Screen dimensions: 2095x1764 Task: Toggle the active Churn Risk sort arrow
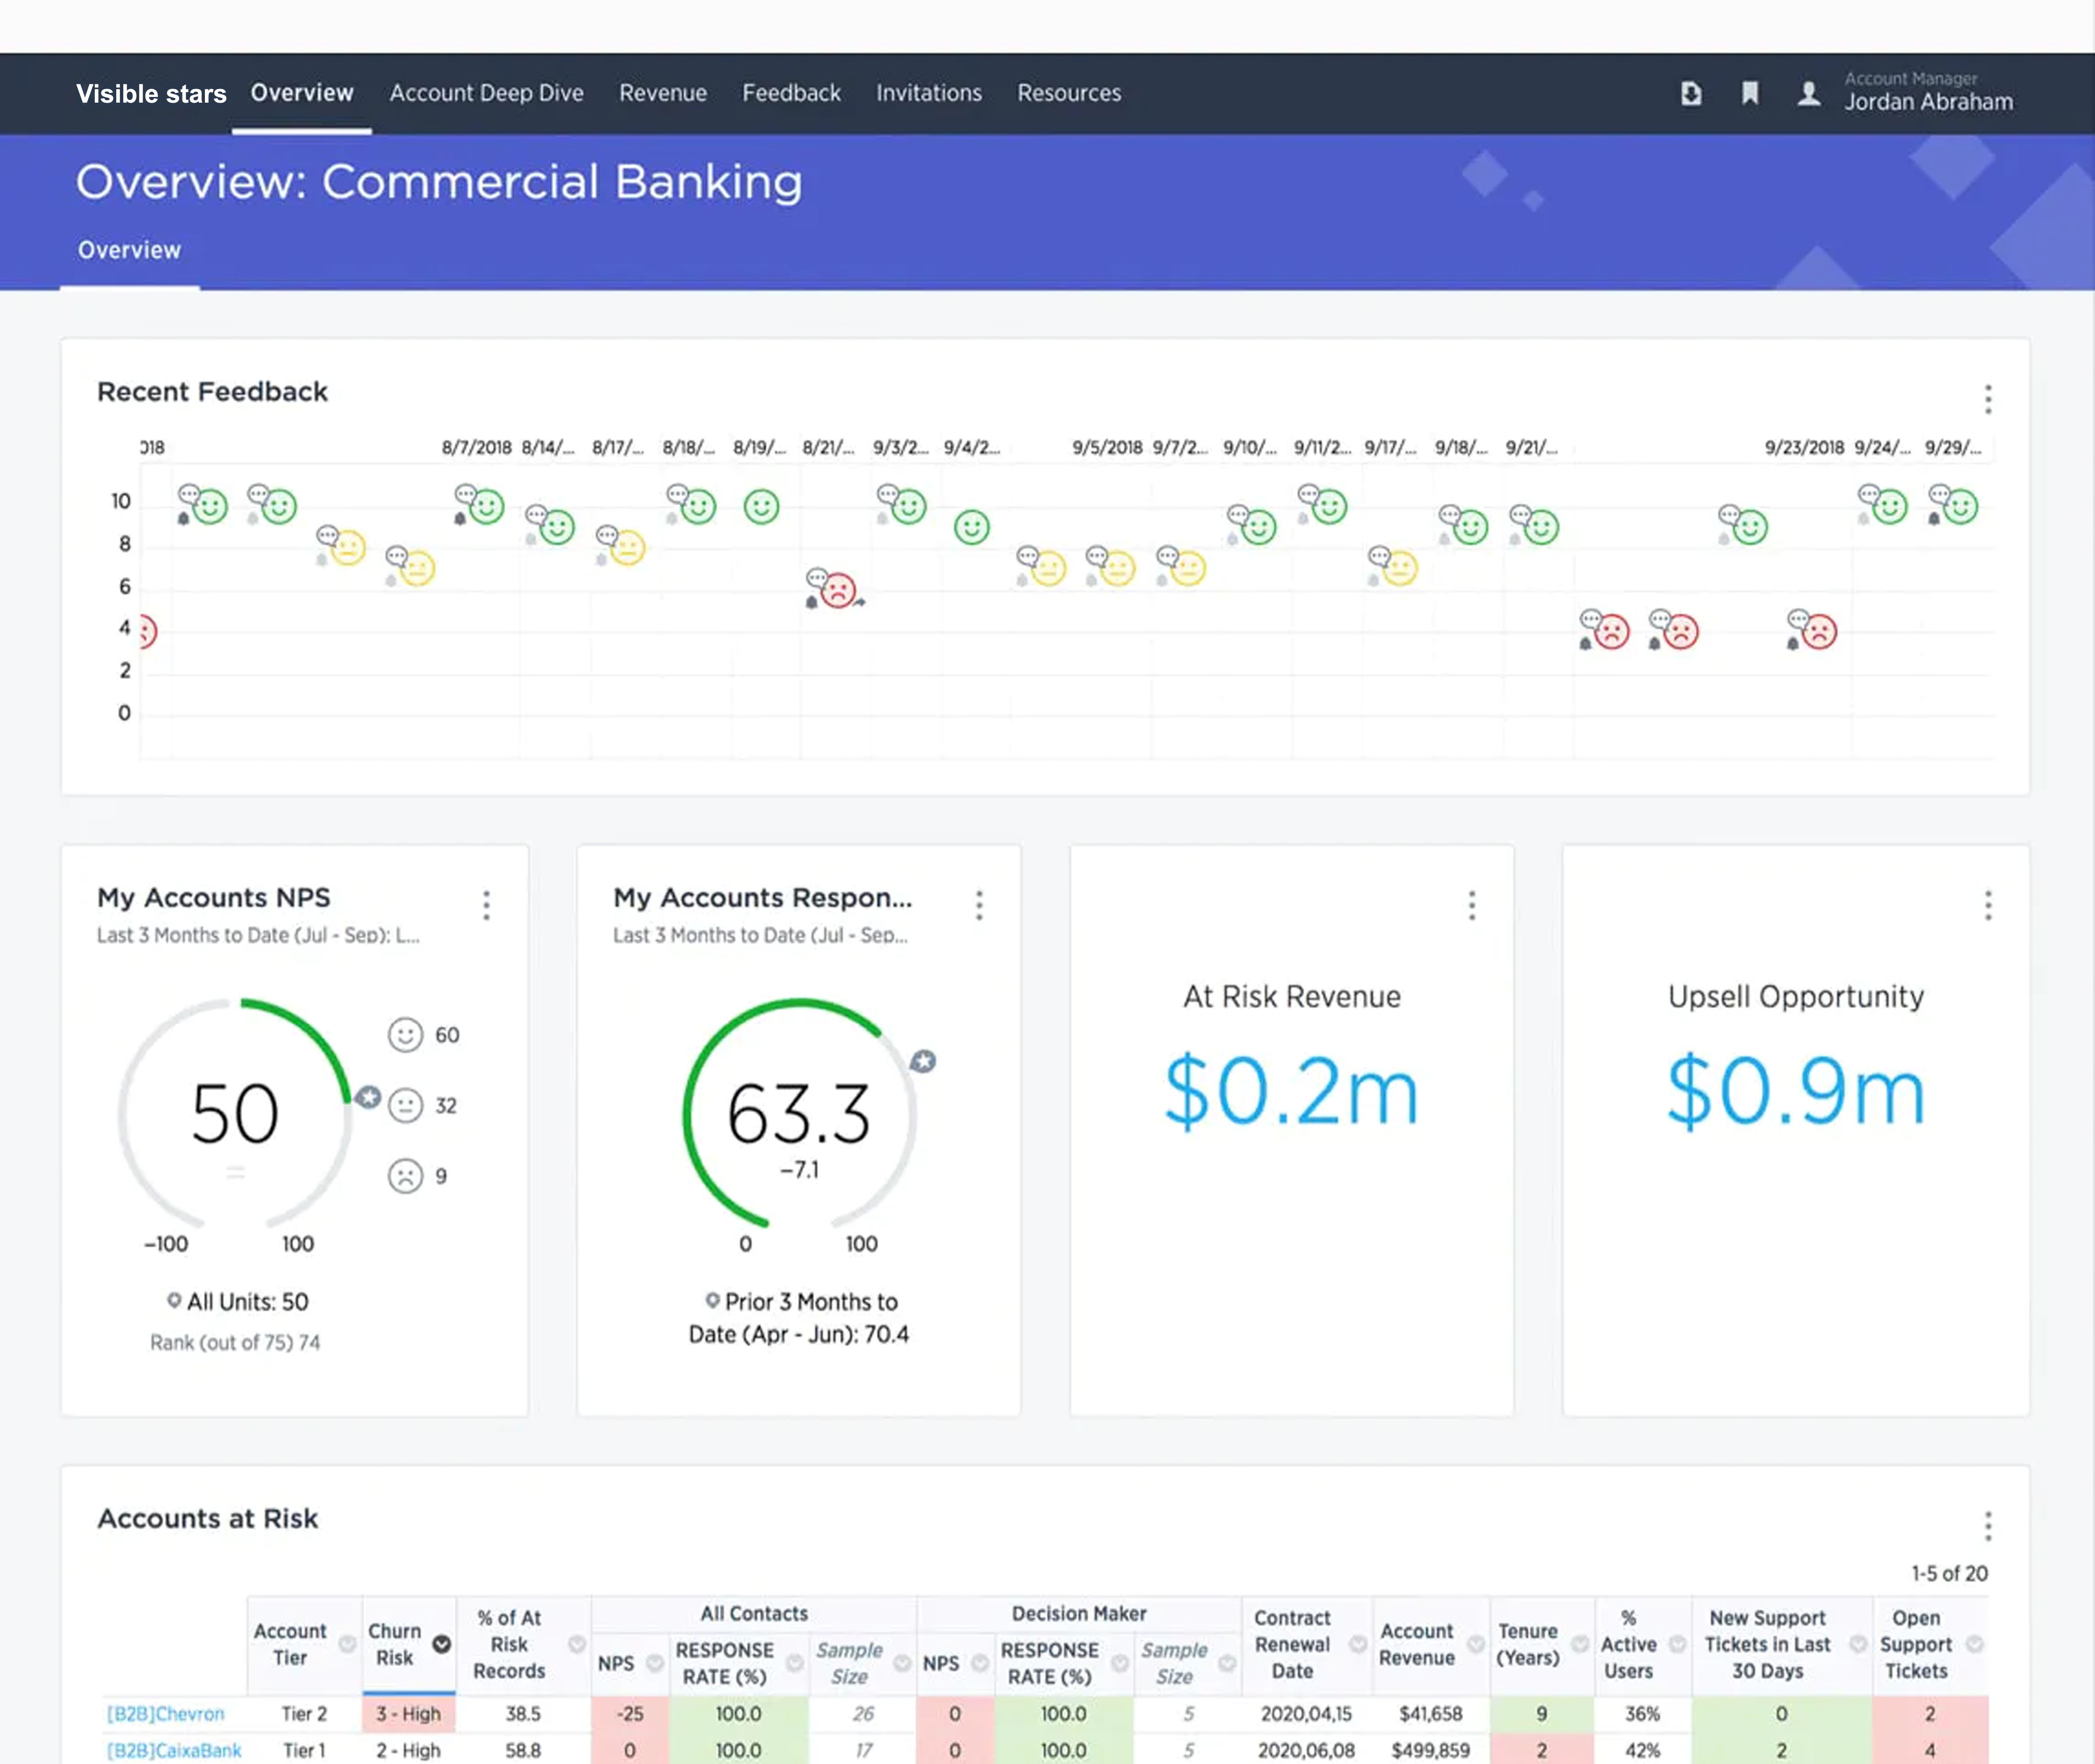(441, 1644)
